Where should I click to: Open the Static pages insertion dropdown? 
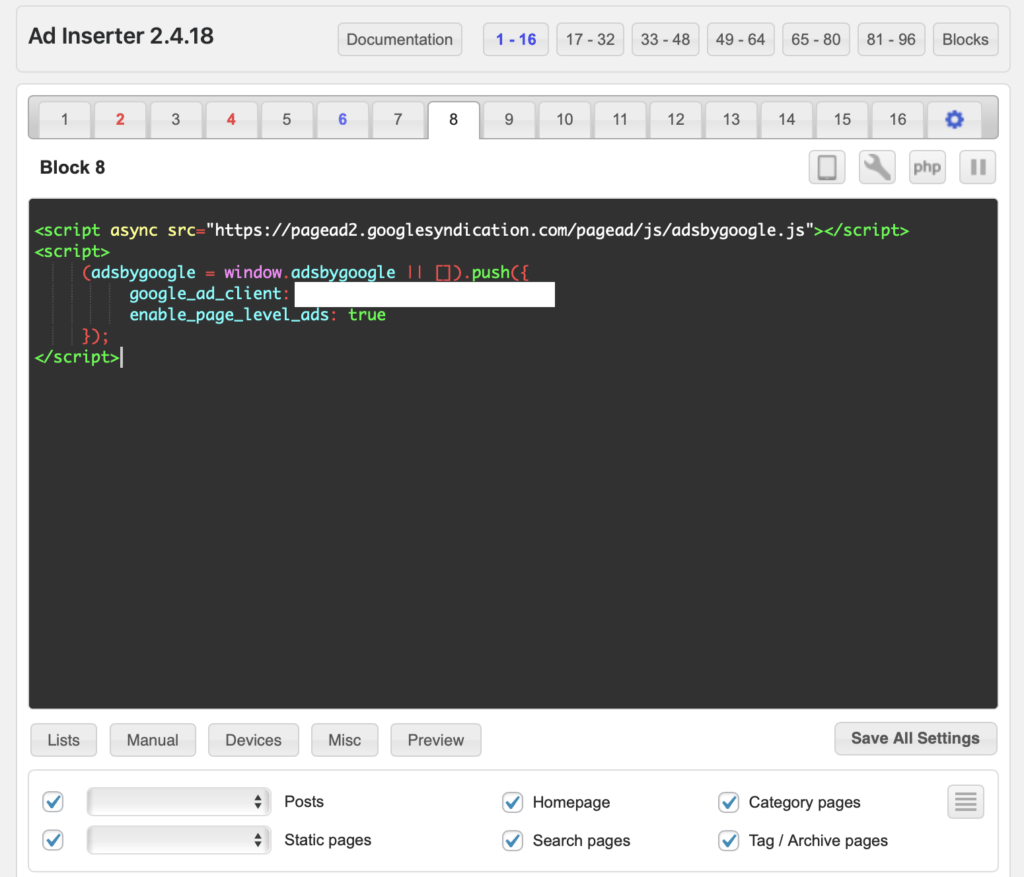178,840
